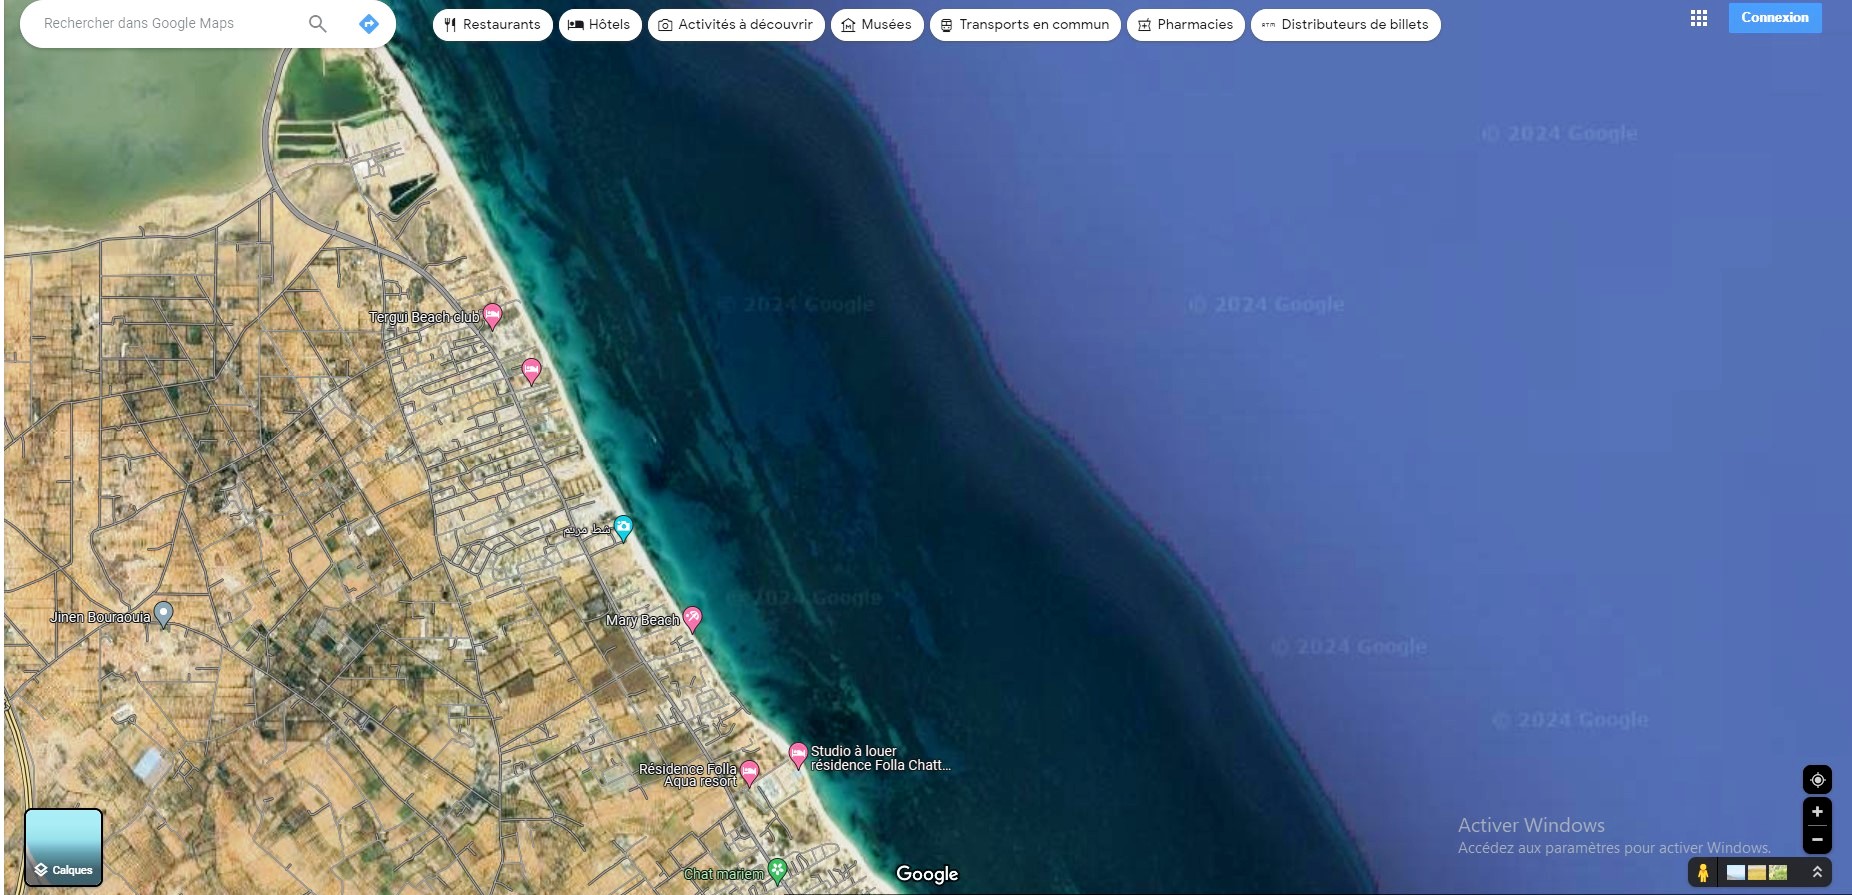
Task: Expand the imagery strip with double chevron
Action: pyautogui.click(x=1817, y=873)
